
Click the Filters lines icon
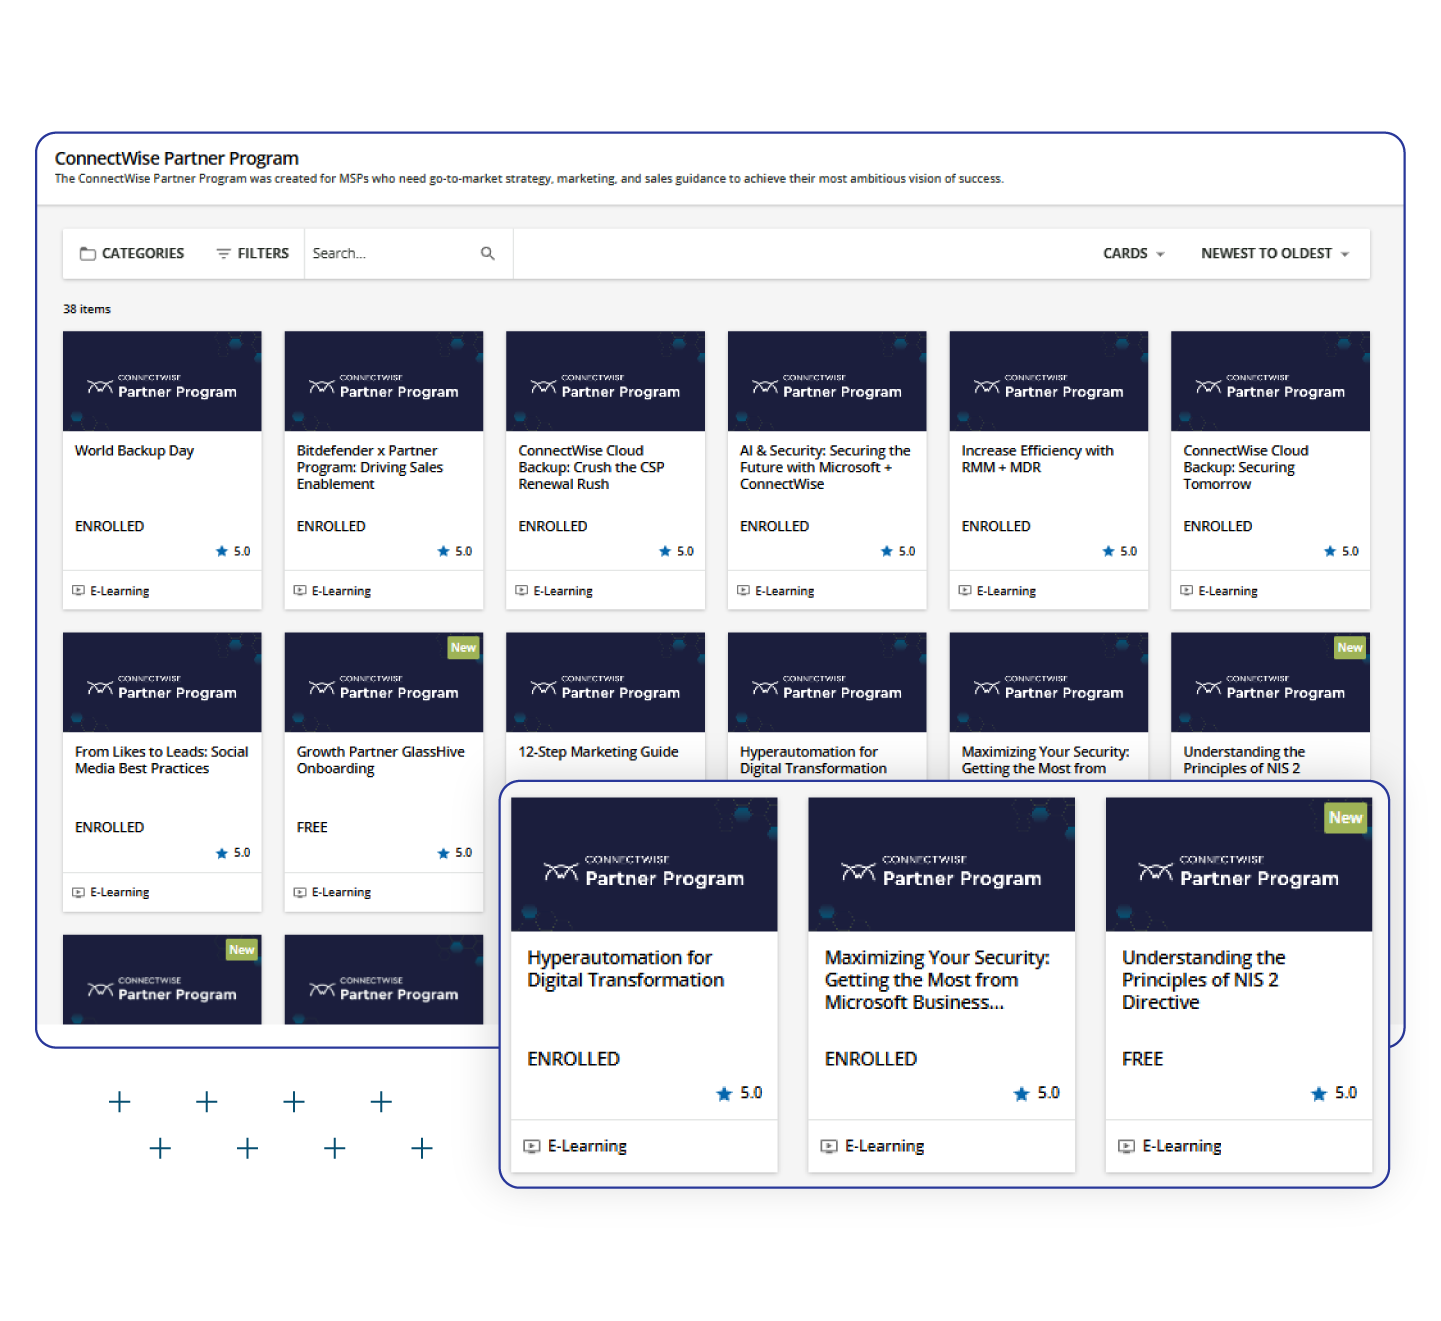click(x=224, y=254)
